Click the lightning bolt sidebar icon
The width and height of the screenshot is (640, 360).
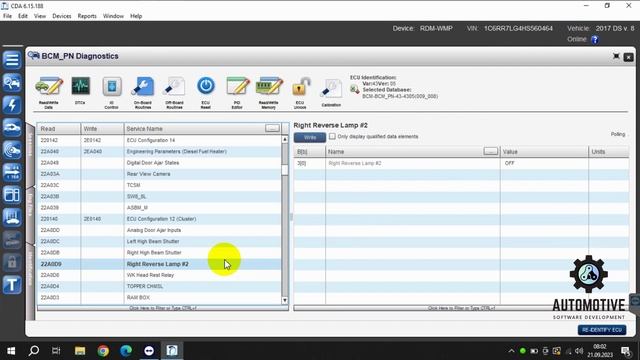[x=12, y=105]
